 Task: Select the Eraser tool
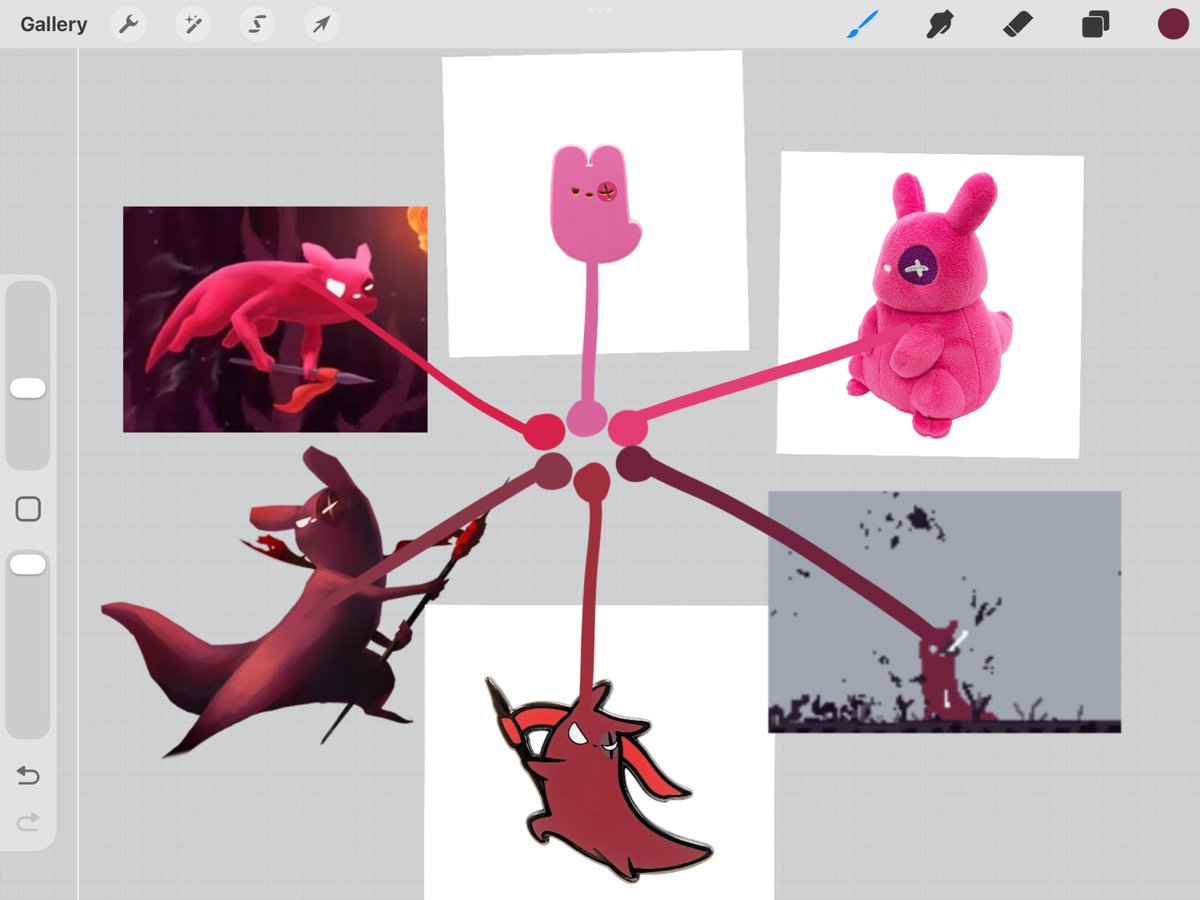(1017, 24)
